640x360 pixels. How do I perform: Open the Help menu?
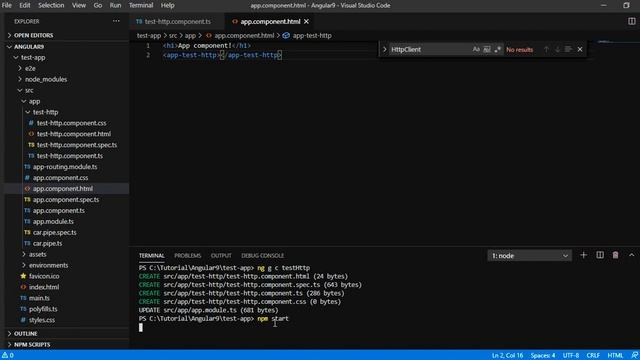click(x=167, y=5)
